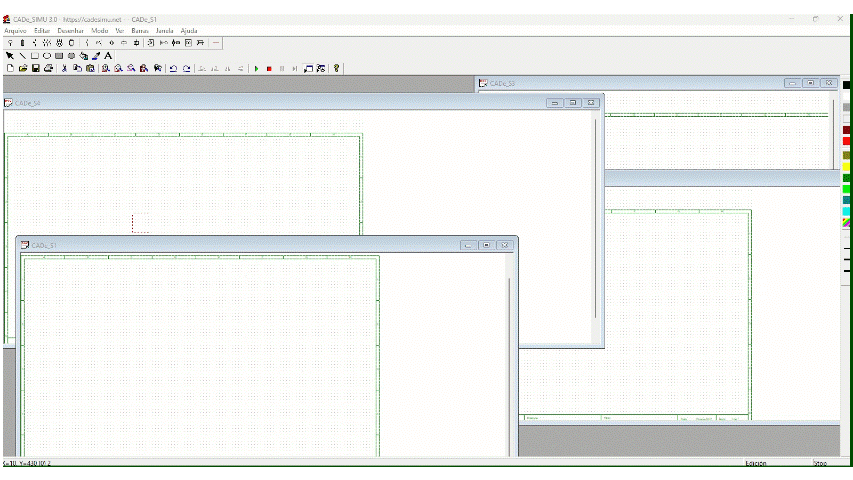This screenshot has width=853, height=480.
Task: Copy the selection icon
Action: tap(77, 69)
